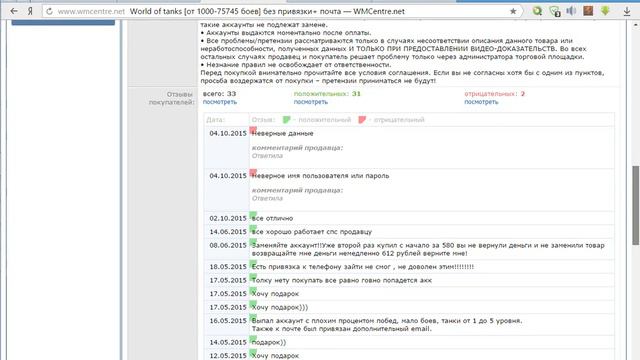
Task: Click green flag on 16.05.2015 review
Action: pos(253,317)
